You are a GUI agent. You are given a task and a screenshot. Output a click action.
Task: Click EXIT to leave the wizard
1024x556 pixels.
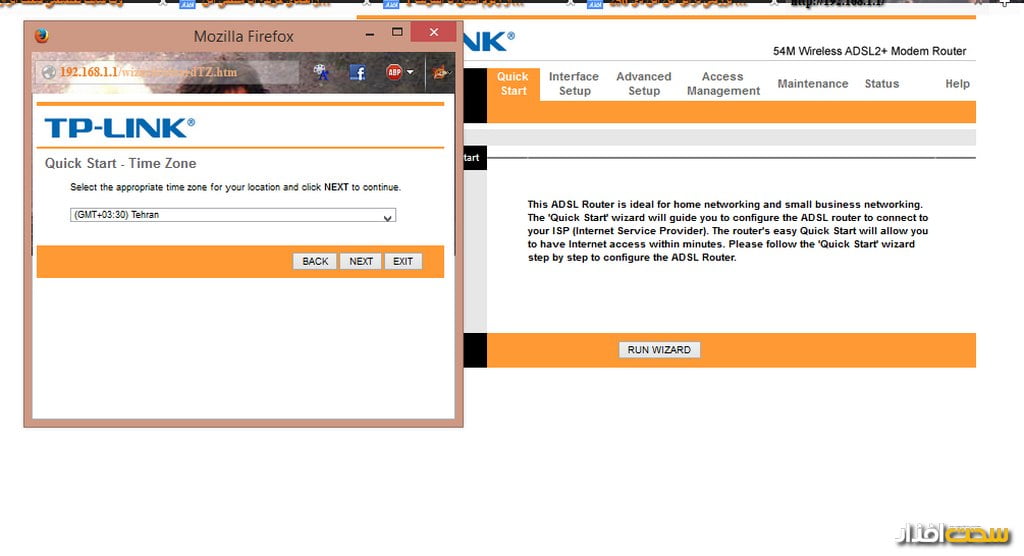click(x=402, y=261)
